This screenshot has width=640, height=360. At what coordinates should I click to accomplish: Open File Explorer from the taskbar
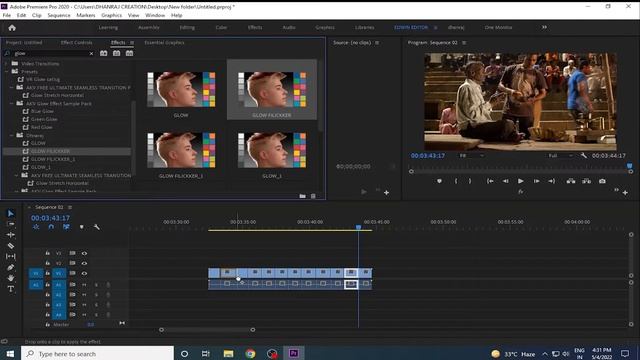pyautogui.click(x=229, y=353)
